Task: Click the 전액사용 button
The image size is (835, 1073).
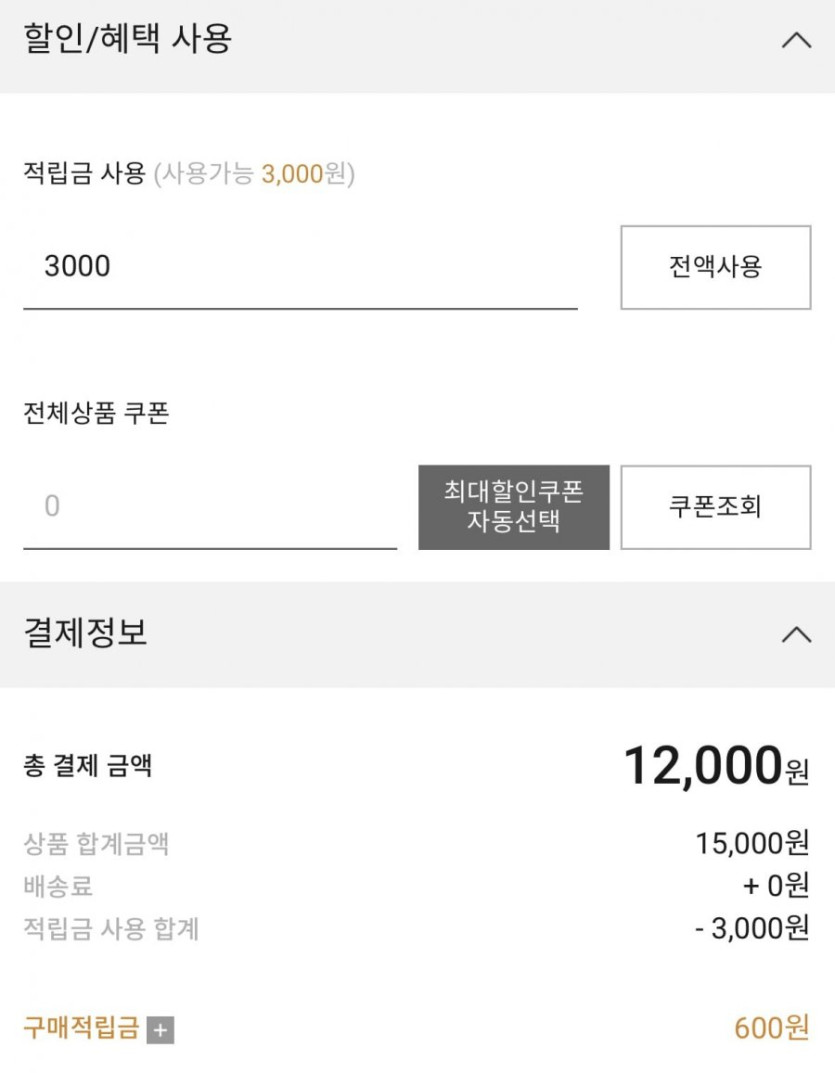Action: (715, 267)
